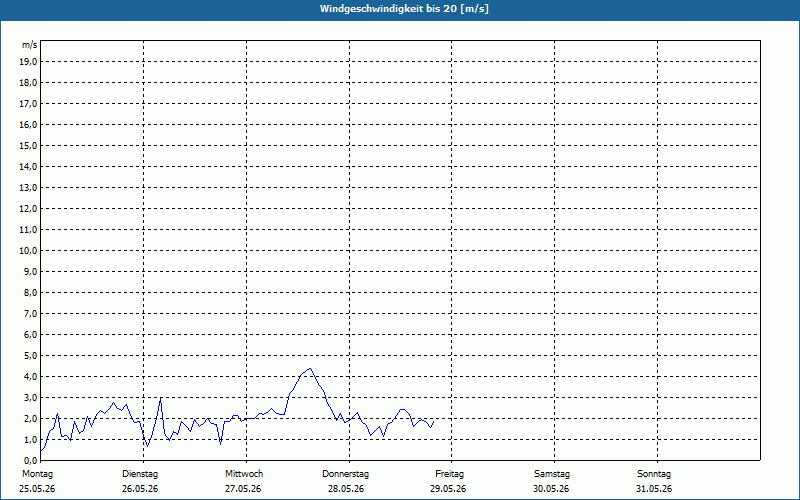Screen dimensions: 800x500
Task: Select the Sonntag day label
Action: (x=654, y=474)
